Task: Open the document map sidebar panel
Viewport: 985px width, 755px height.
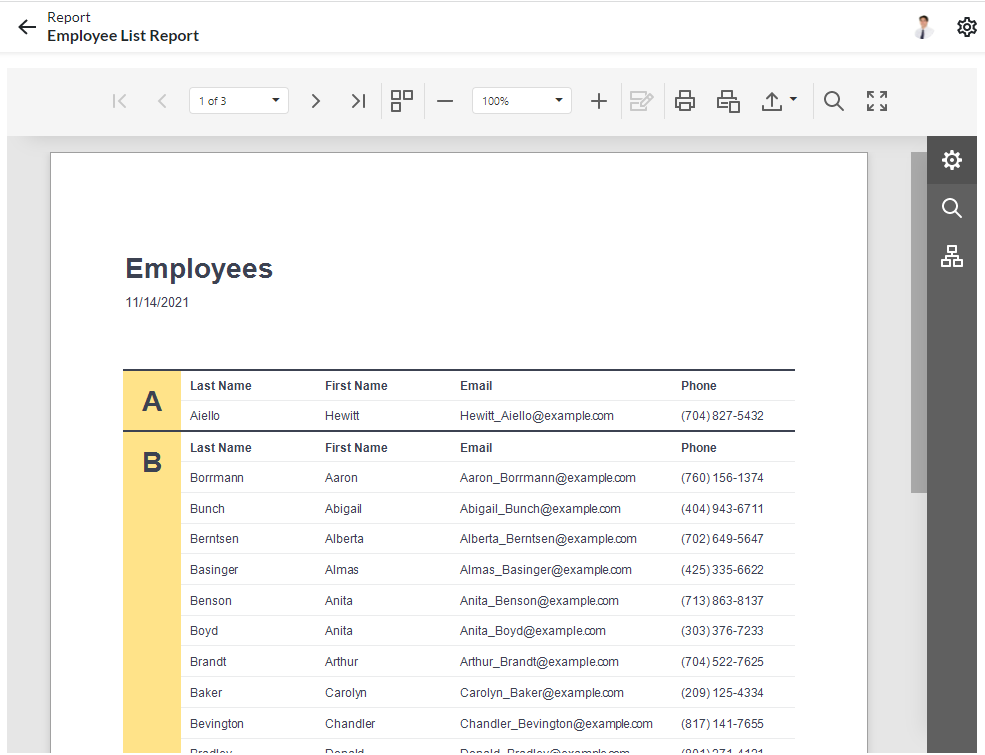Action: pyautogui.click(x=951, y=256)
